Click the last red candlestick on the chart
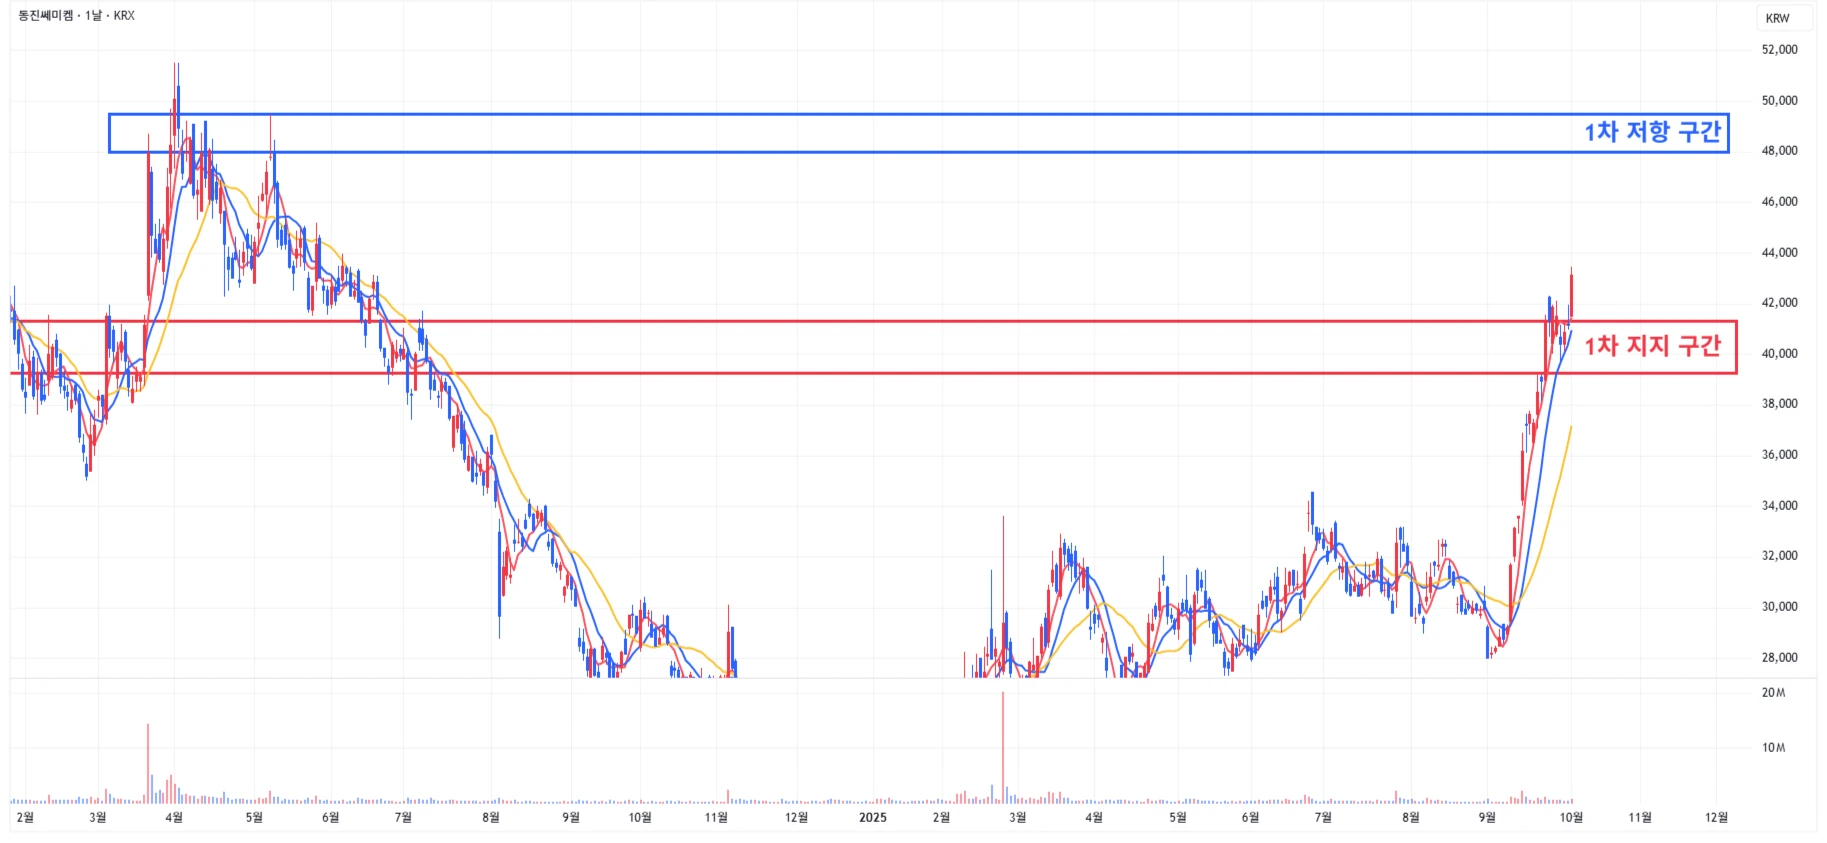 pyautogui.click(x=1571, y=296)
